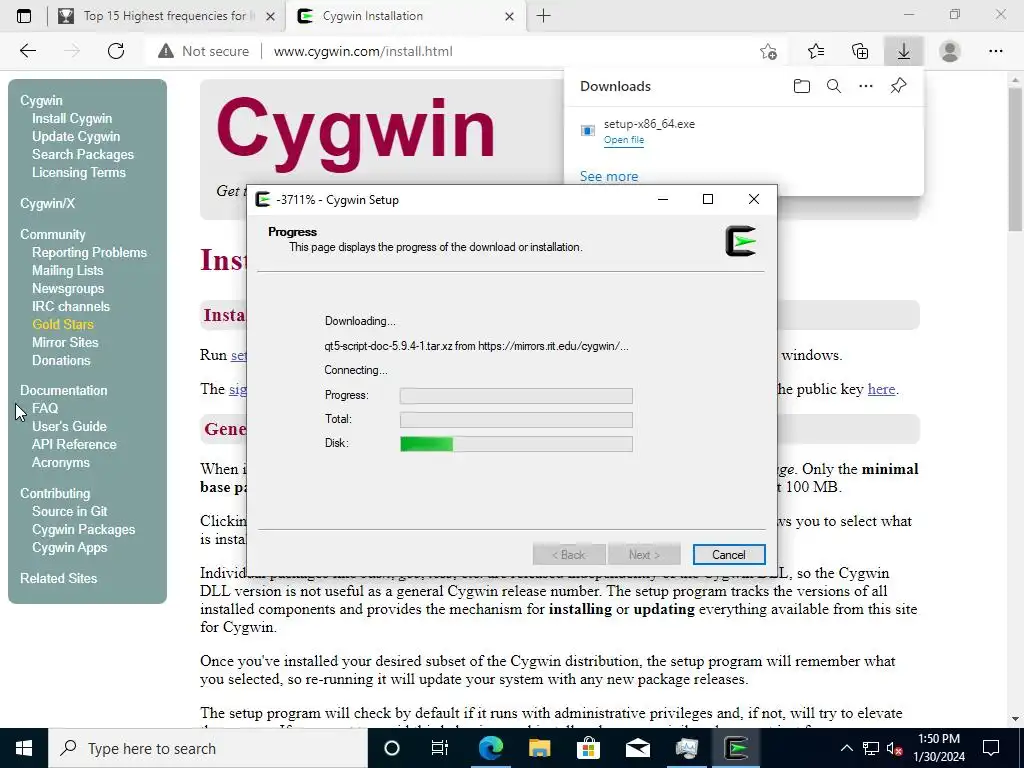This screenshot has width=1024, height=768.
Task: Open Donations sidebar link
Action: click(61, 360)
